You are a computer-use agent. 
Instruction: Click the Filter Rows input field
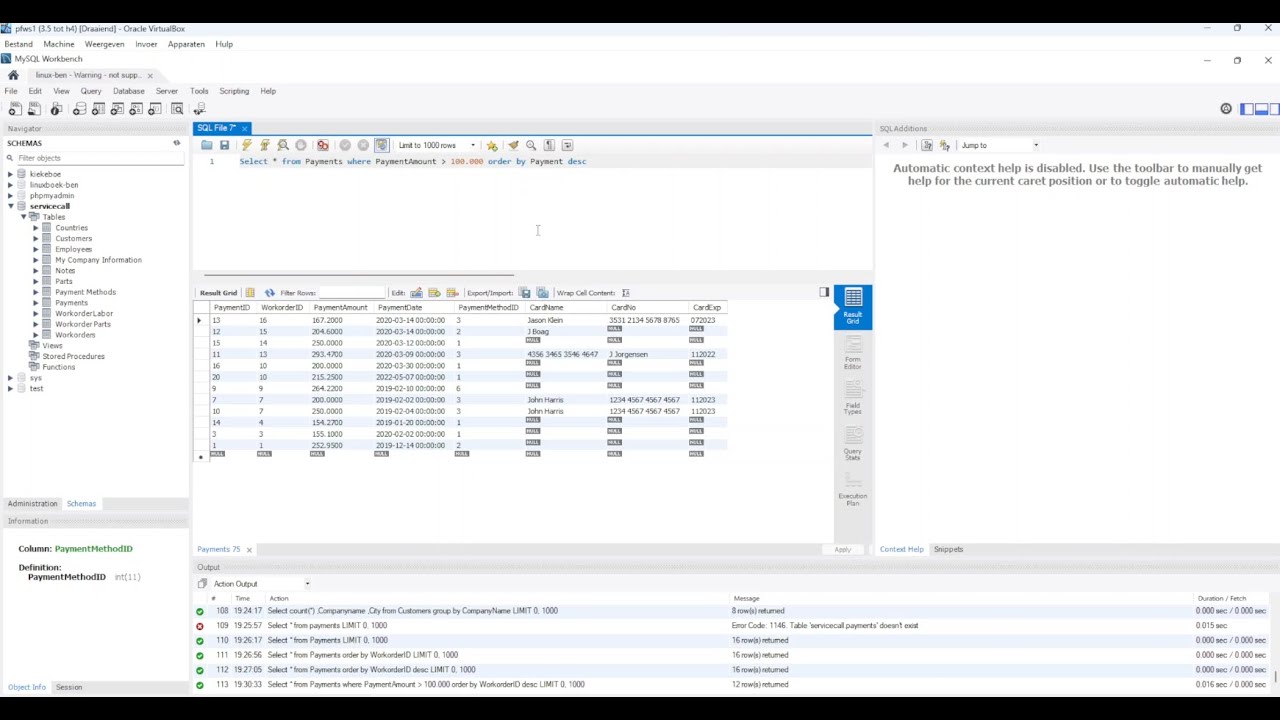point(352,293)
